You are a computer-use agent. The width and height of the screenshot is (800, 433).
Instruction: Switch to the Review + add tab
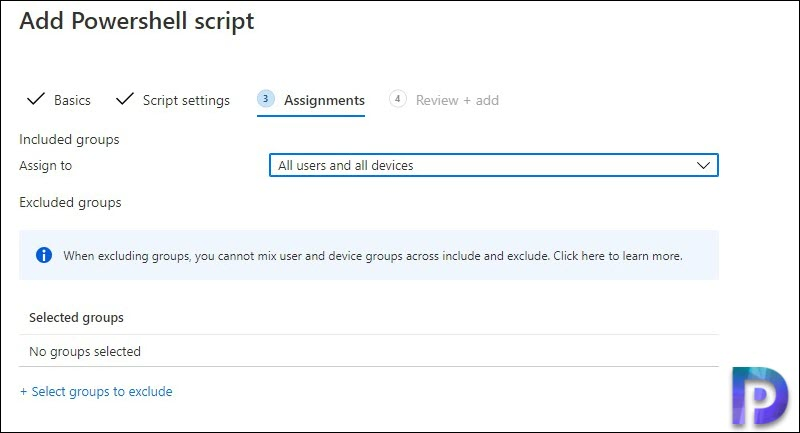[457, 100]
